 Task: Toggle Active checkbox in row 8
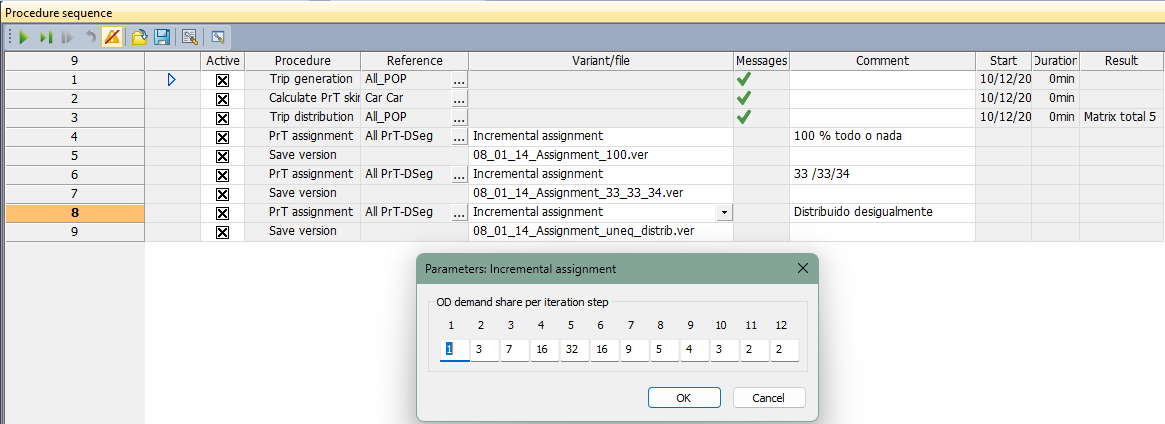click(x=222, y=213)
